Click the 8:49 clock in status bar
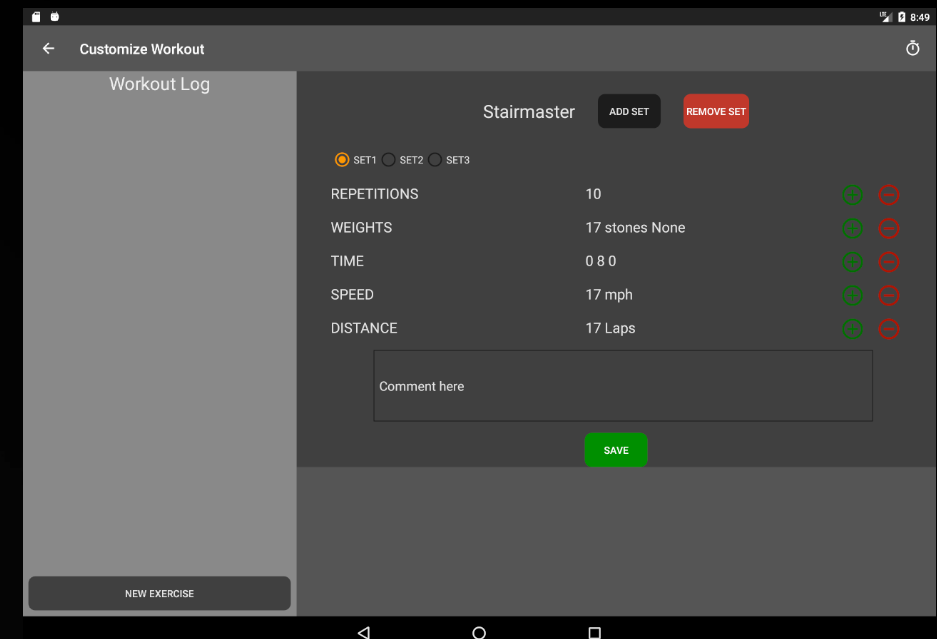This screenshot has width=937, height=639. (x=920, y=17)
